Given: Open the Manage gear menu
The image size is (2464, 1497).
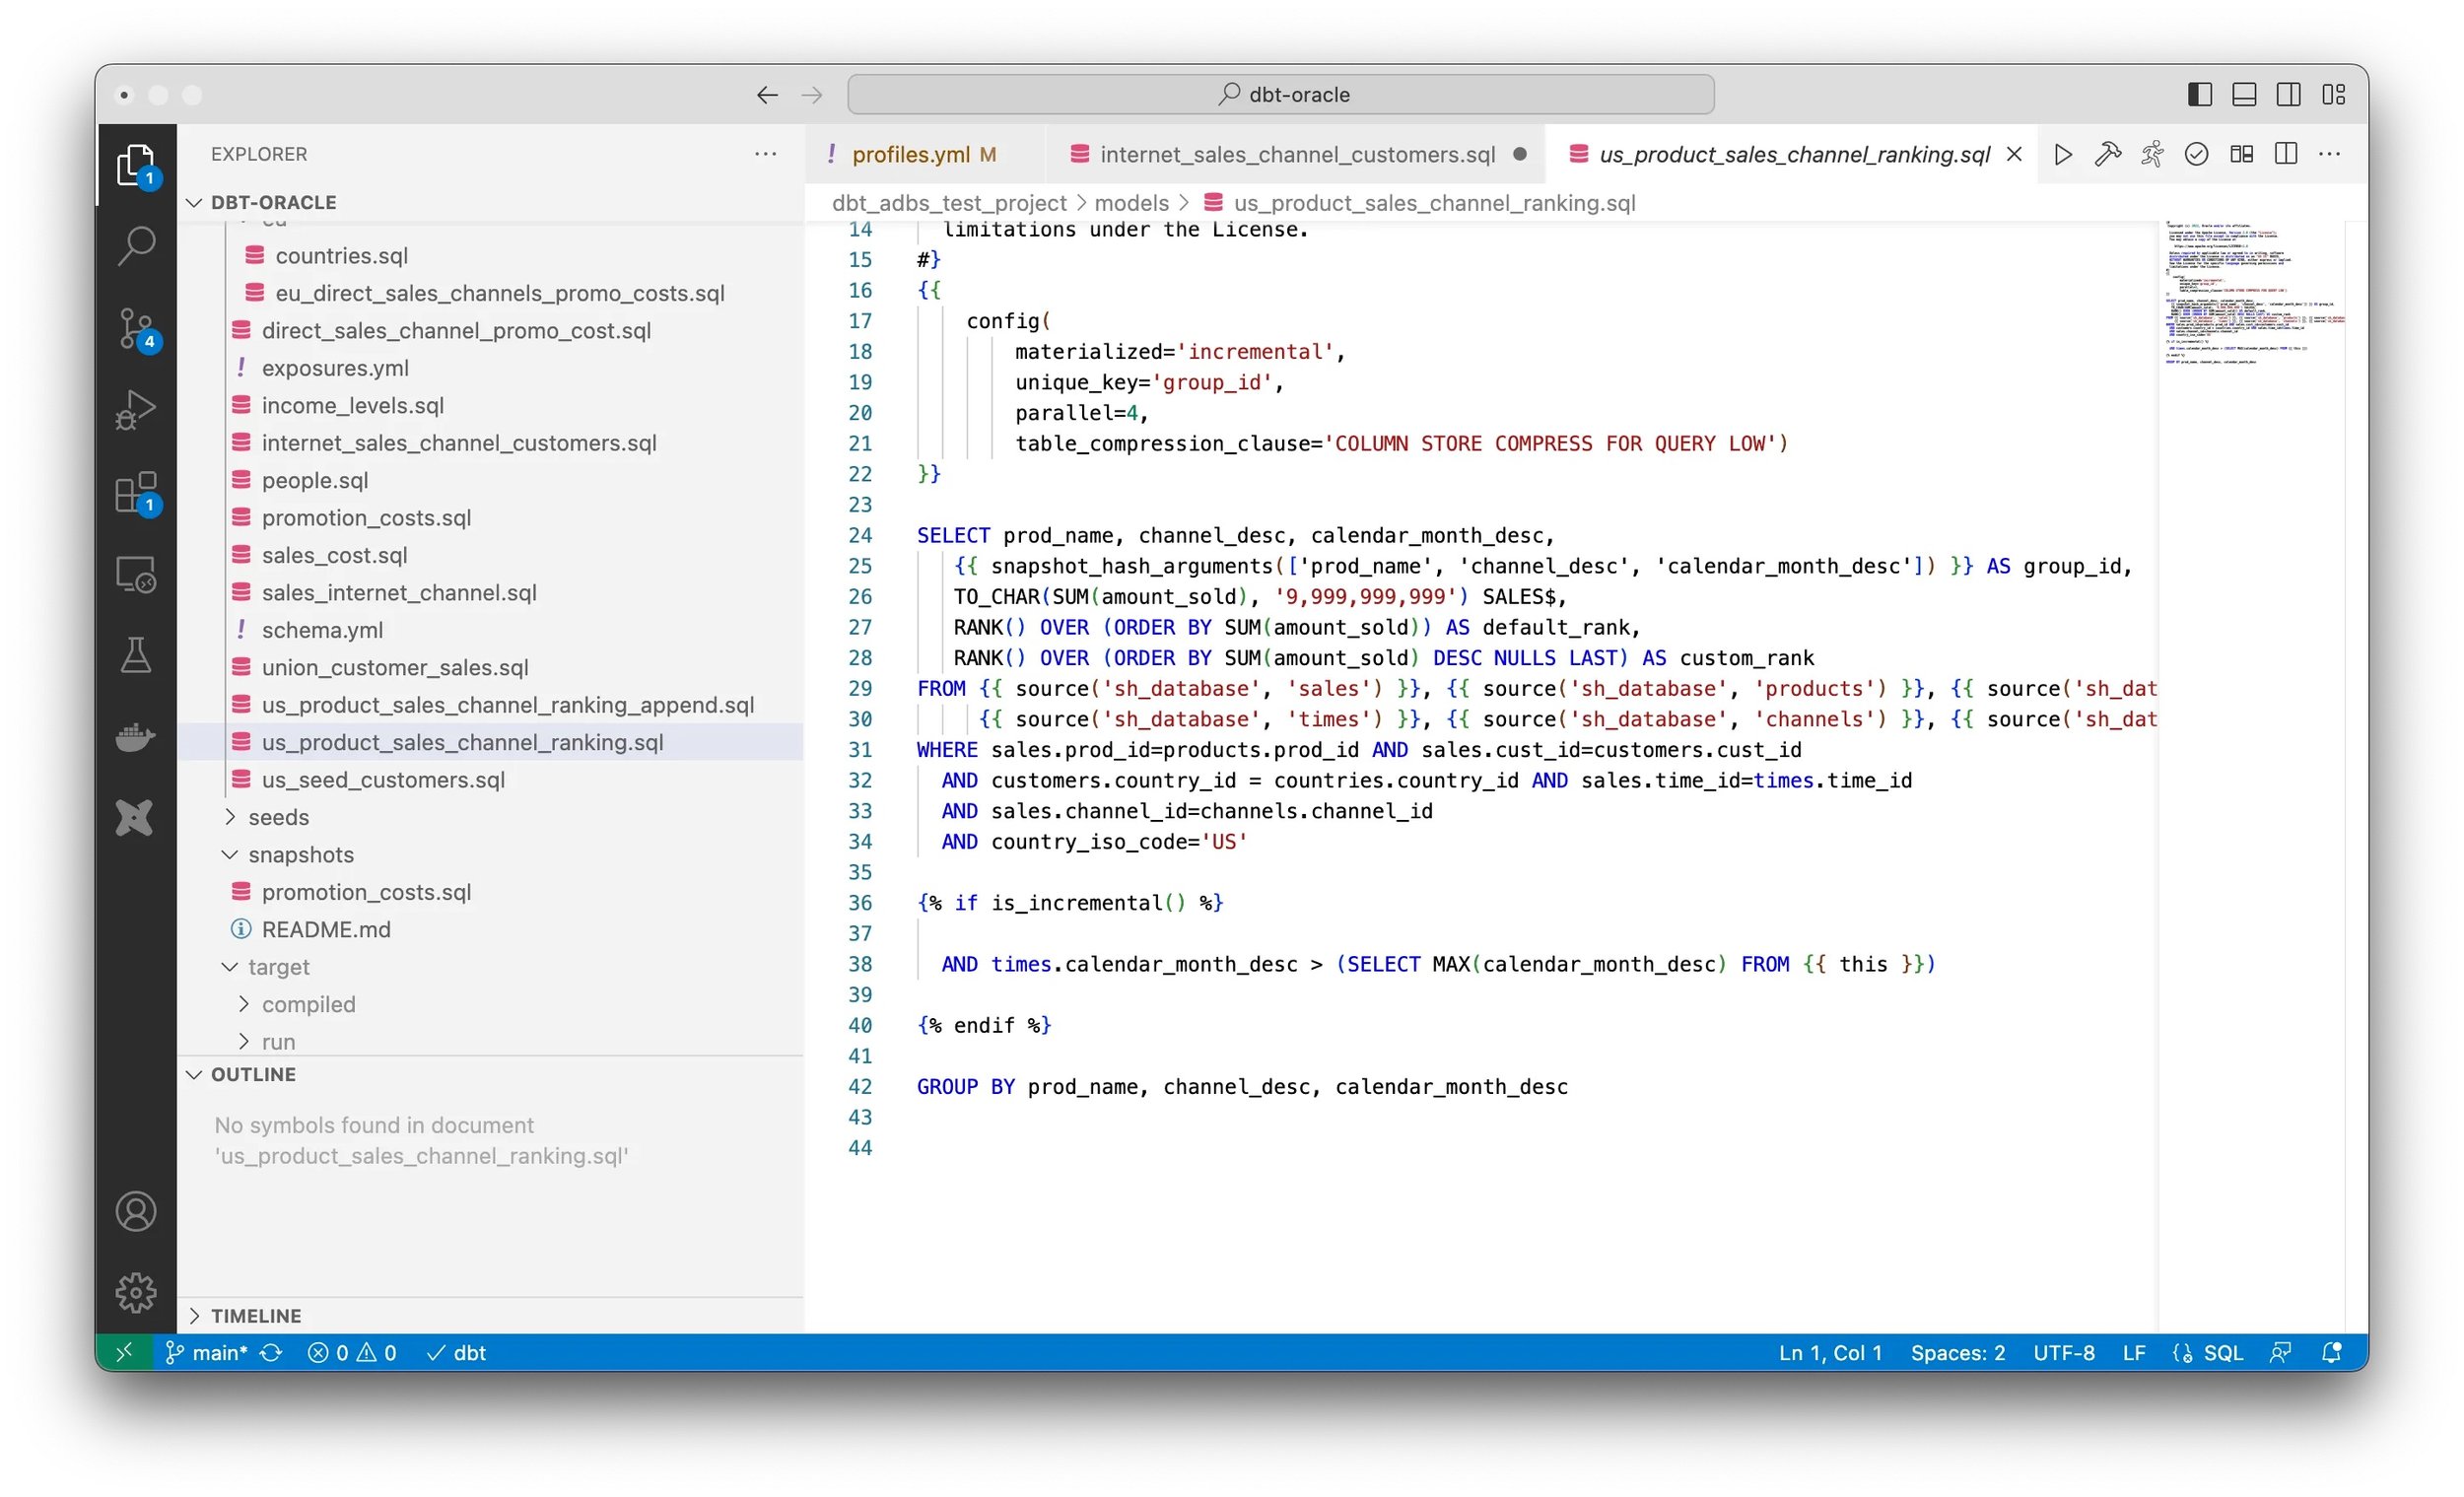Looking at the screenshot, I should tap(136, 1292).
